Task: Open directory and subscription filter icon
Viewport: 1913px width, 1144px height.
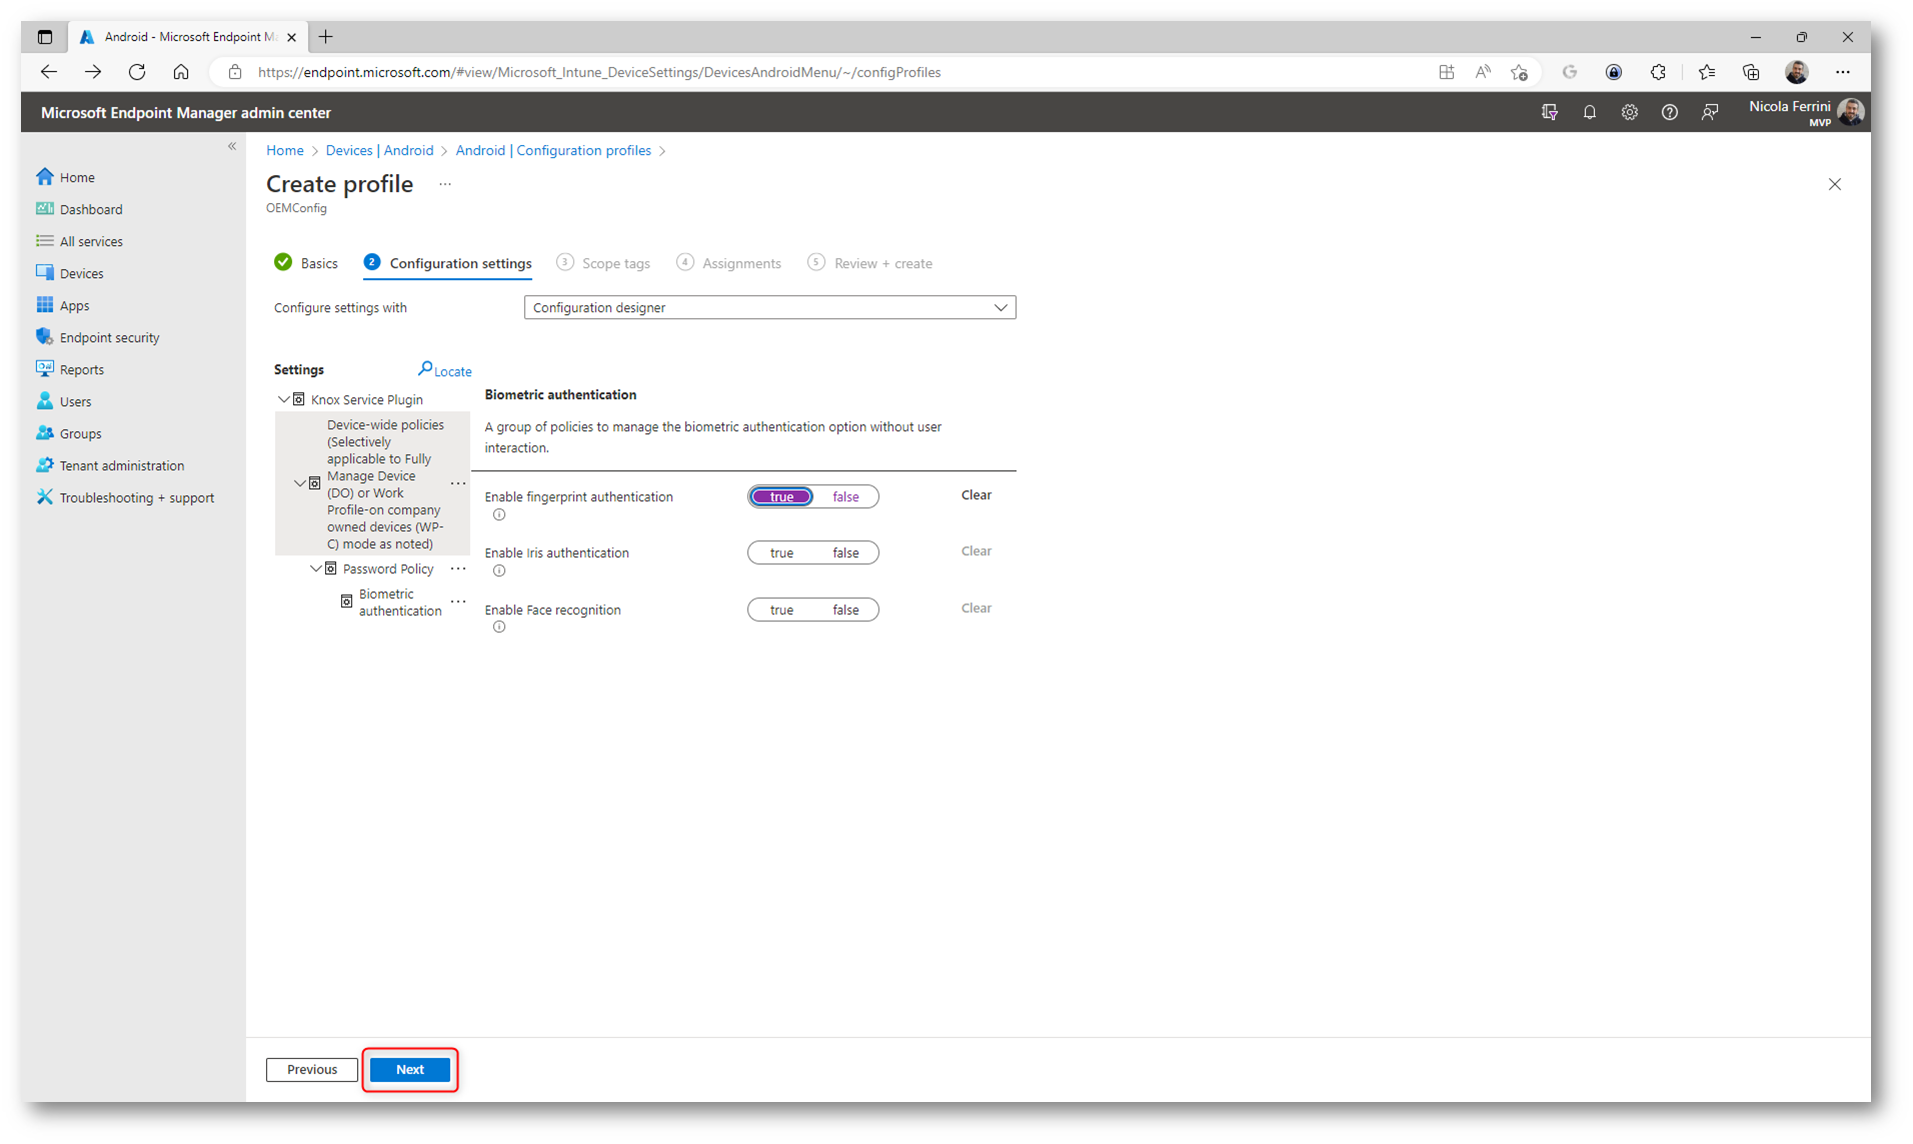Action: 1549,112
